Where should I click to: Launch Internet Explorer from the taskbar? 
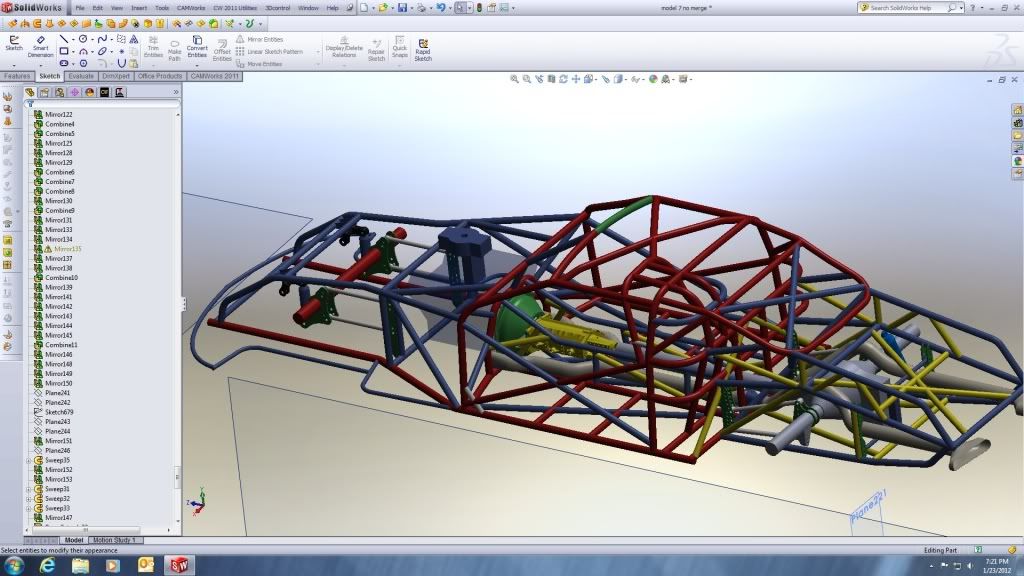coord(47,565)
